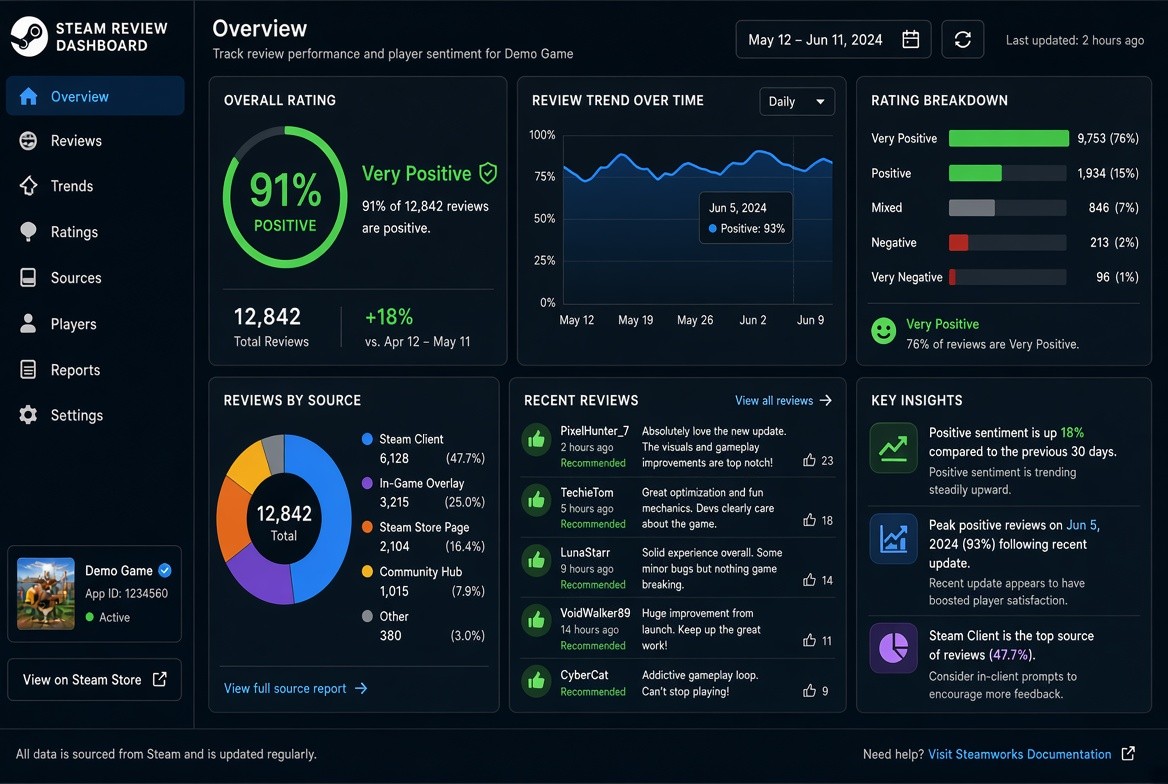Viewport: 1168px width, 784px height.
Task: Click the 91% positive circular gauge
Action: click(285, 197)
